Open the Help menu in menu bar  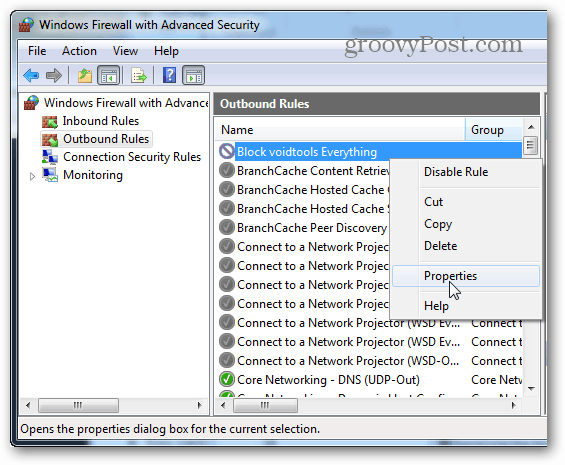166,51
